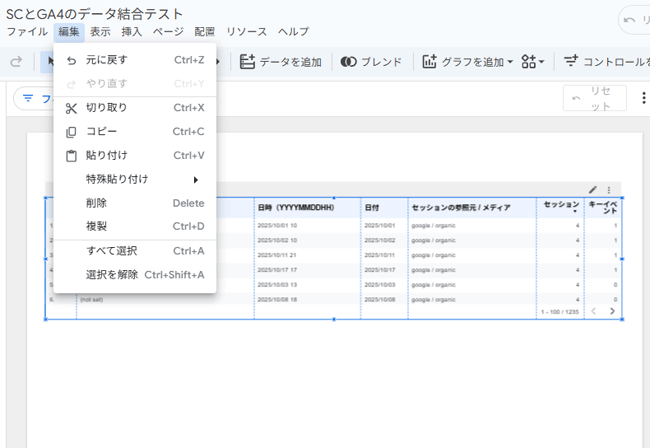Screen dimensions: 650x448
Task: Click the pagination text 1 - 100 / 1235
Action: [x=560, y=312]
